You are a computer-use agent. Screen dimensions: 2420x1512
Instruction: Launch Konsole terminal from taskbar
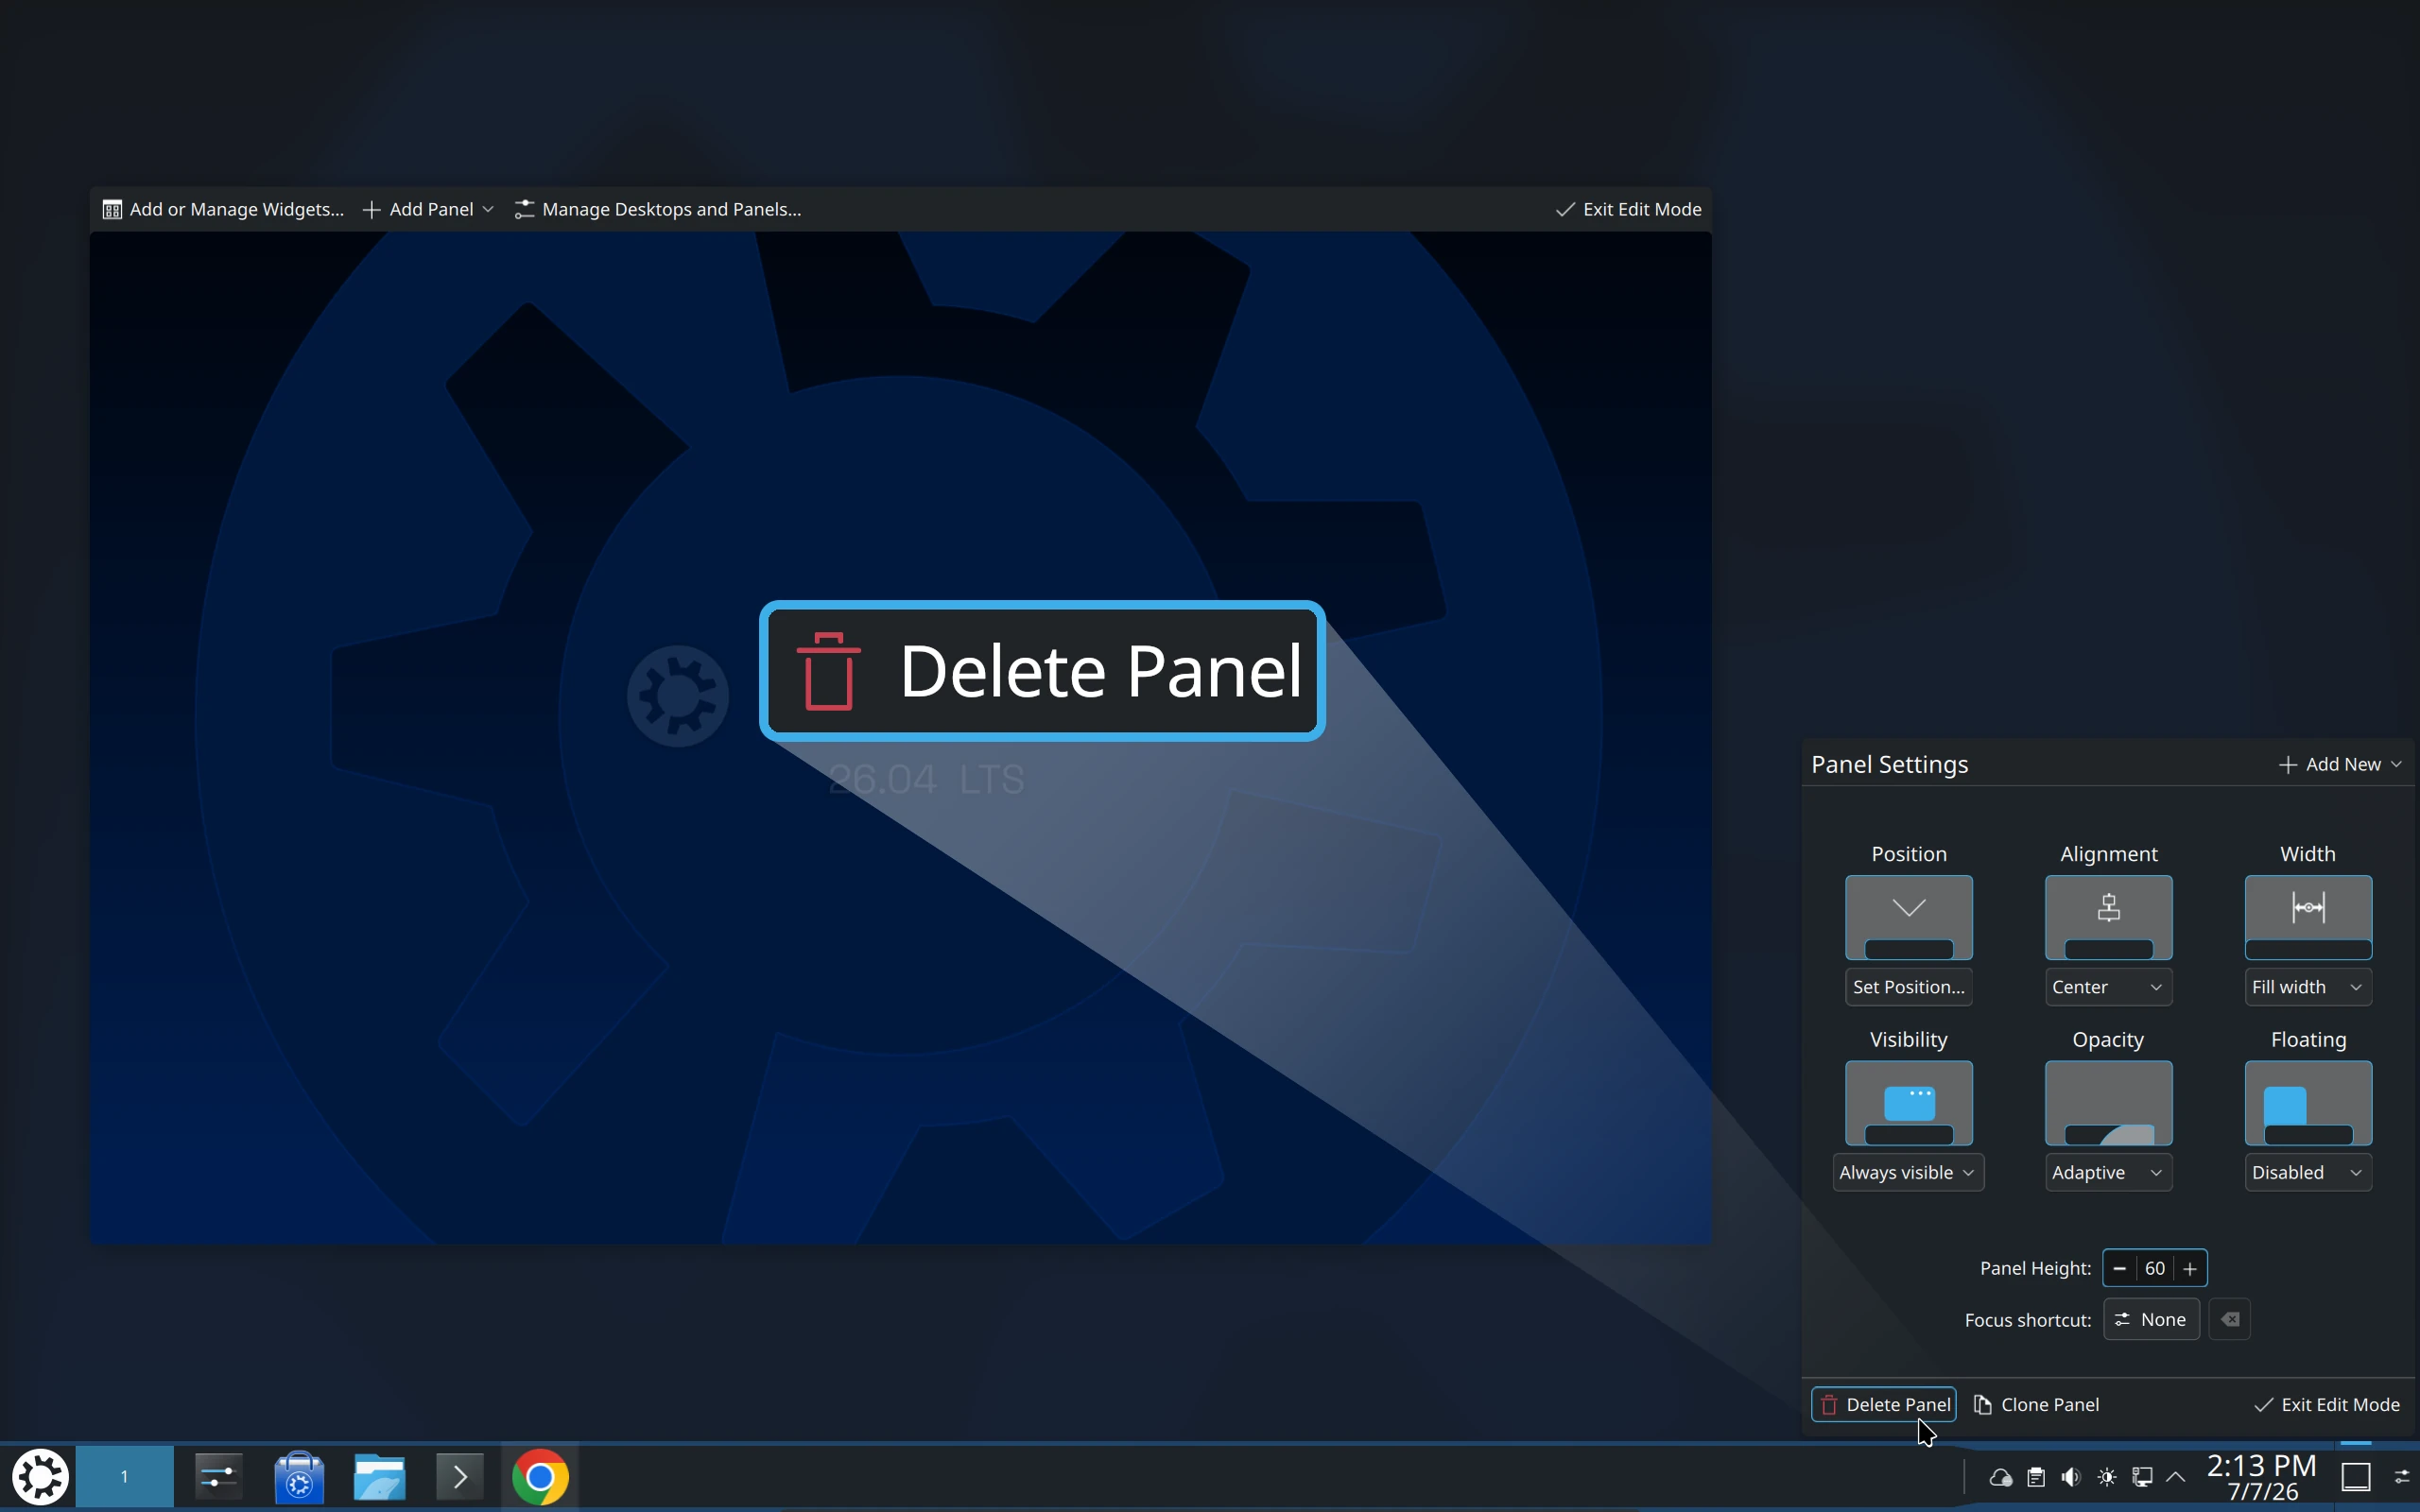coord(459,1476)
